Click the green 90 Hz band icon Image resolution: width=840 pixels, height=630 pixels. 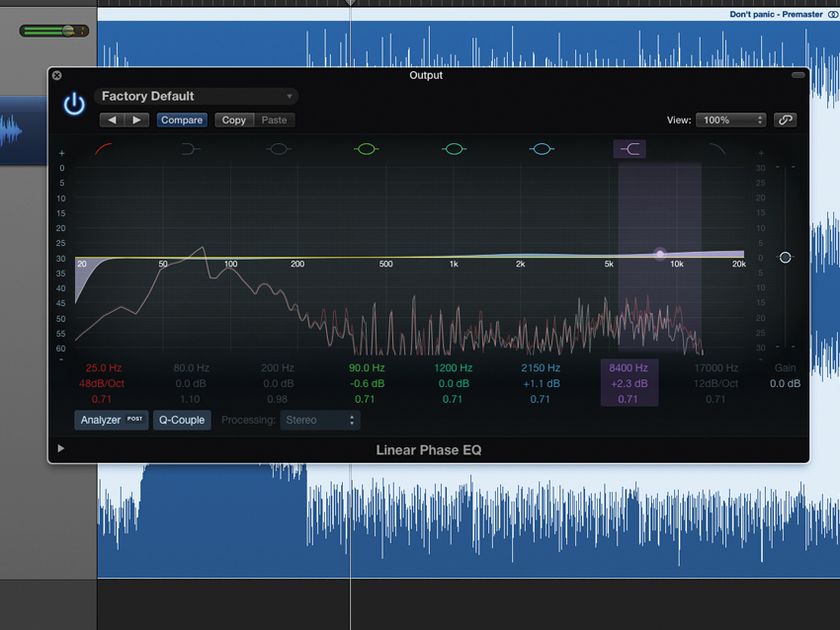pos(366,149)
